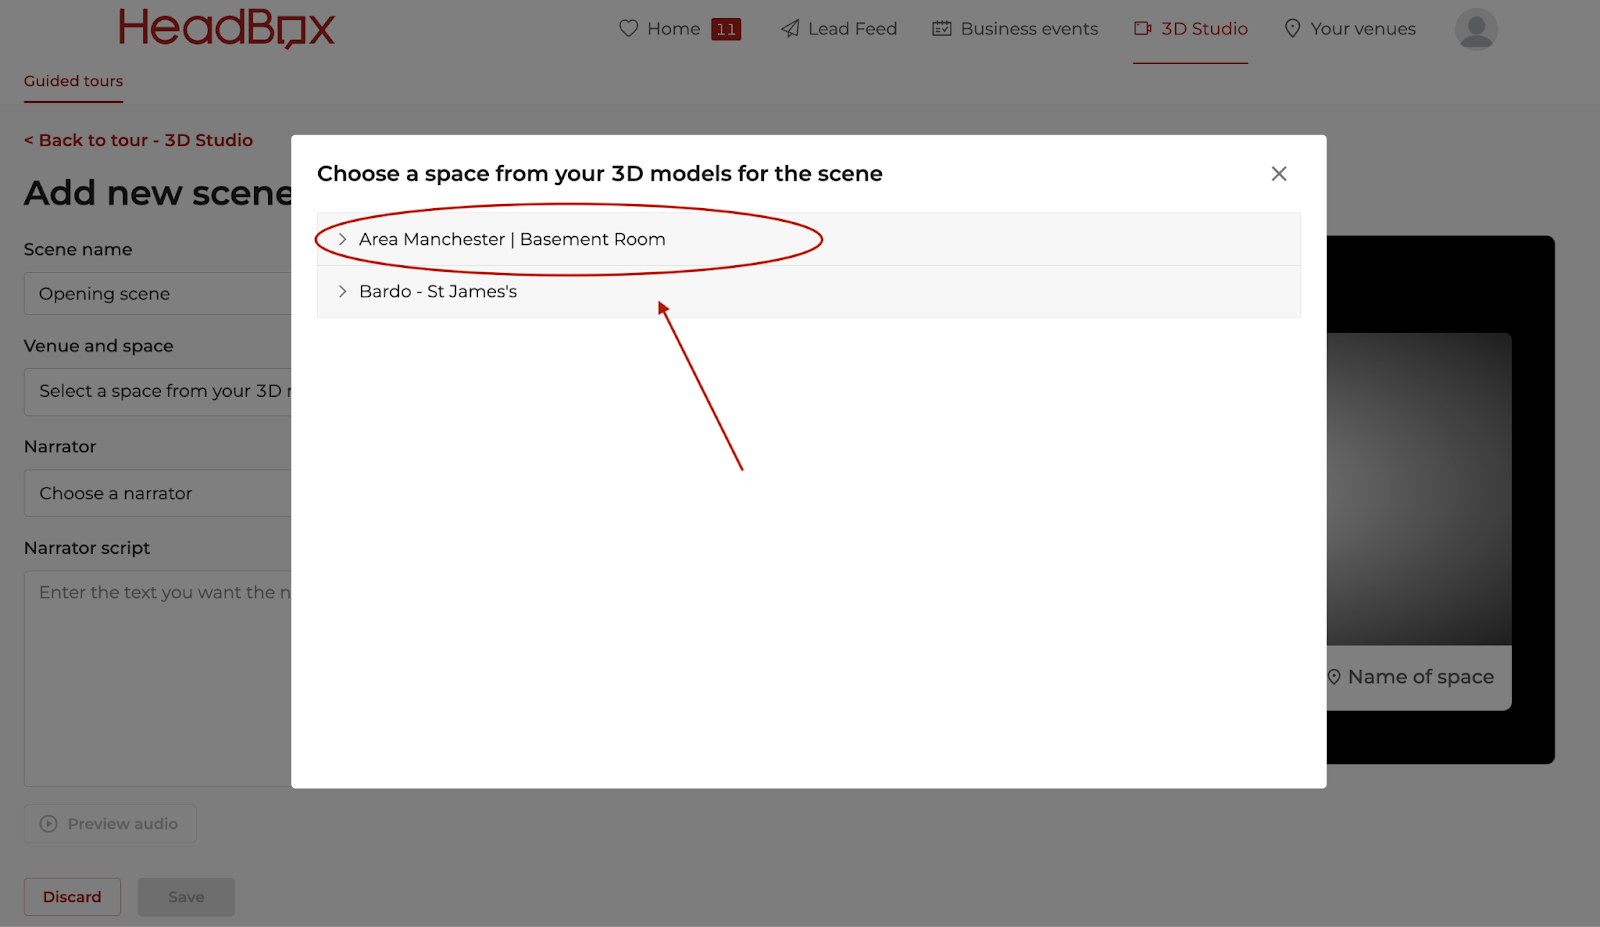Expand chevron beside Area Manchester | Basement Room

[x=342, y=239]
